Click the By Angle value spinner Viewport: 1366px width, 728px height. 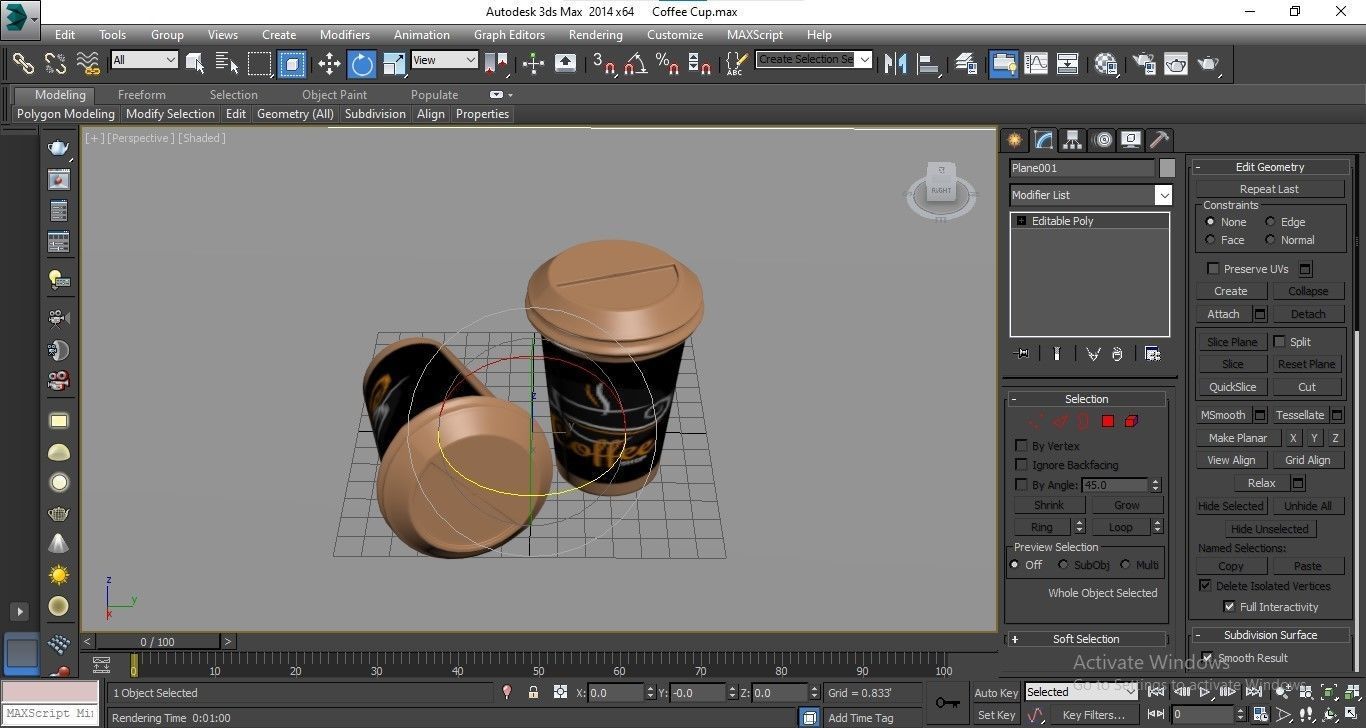pyautogui.click(x=1155, y=485)
